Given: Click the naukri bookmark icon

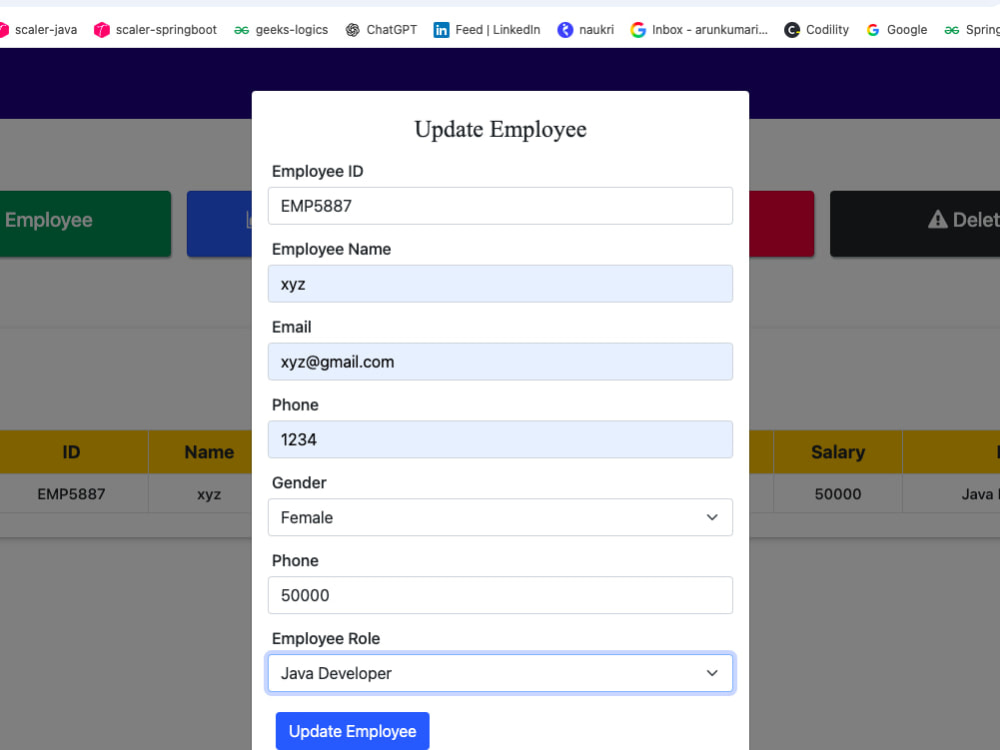Looking at the screenshot, I should pyautogui.click(x=565, y=30).
